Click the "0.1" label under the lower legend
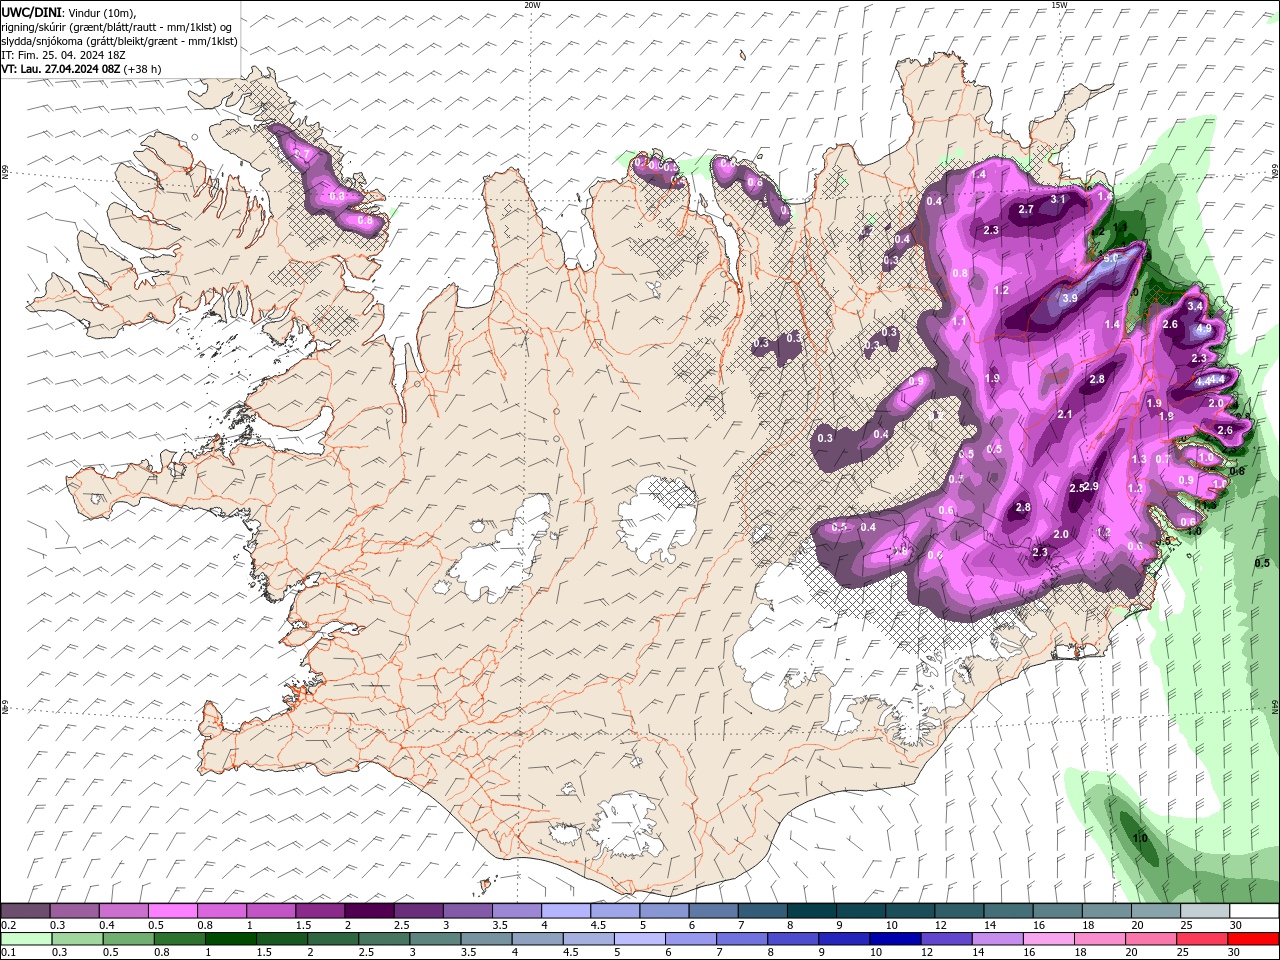Viewport: 1280px width, 960px height. coord(8,953)
